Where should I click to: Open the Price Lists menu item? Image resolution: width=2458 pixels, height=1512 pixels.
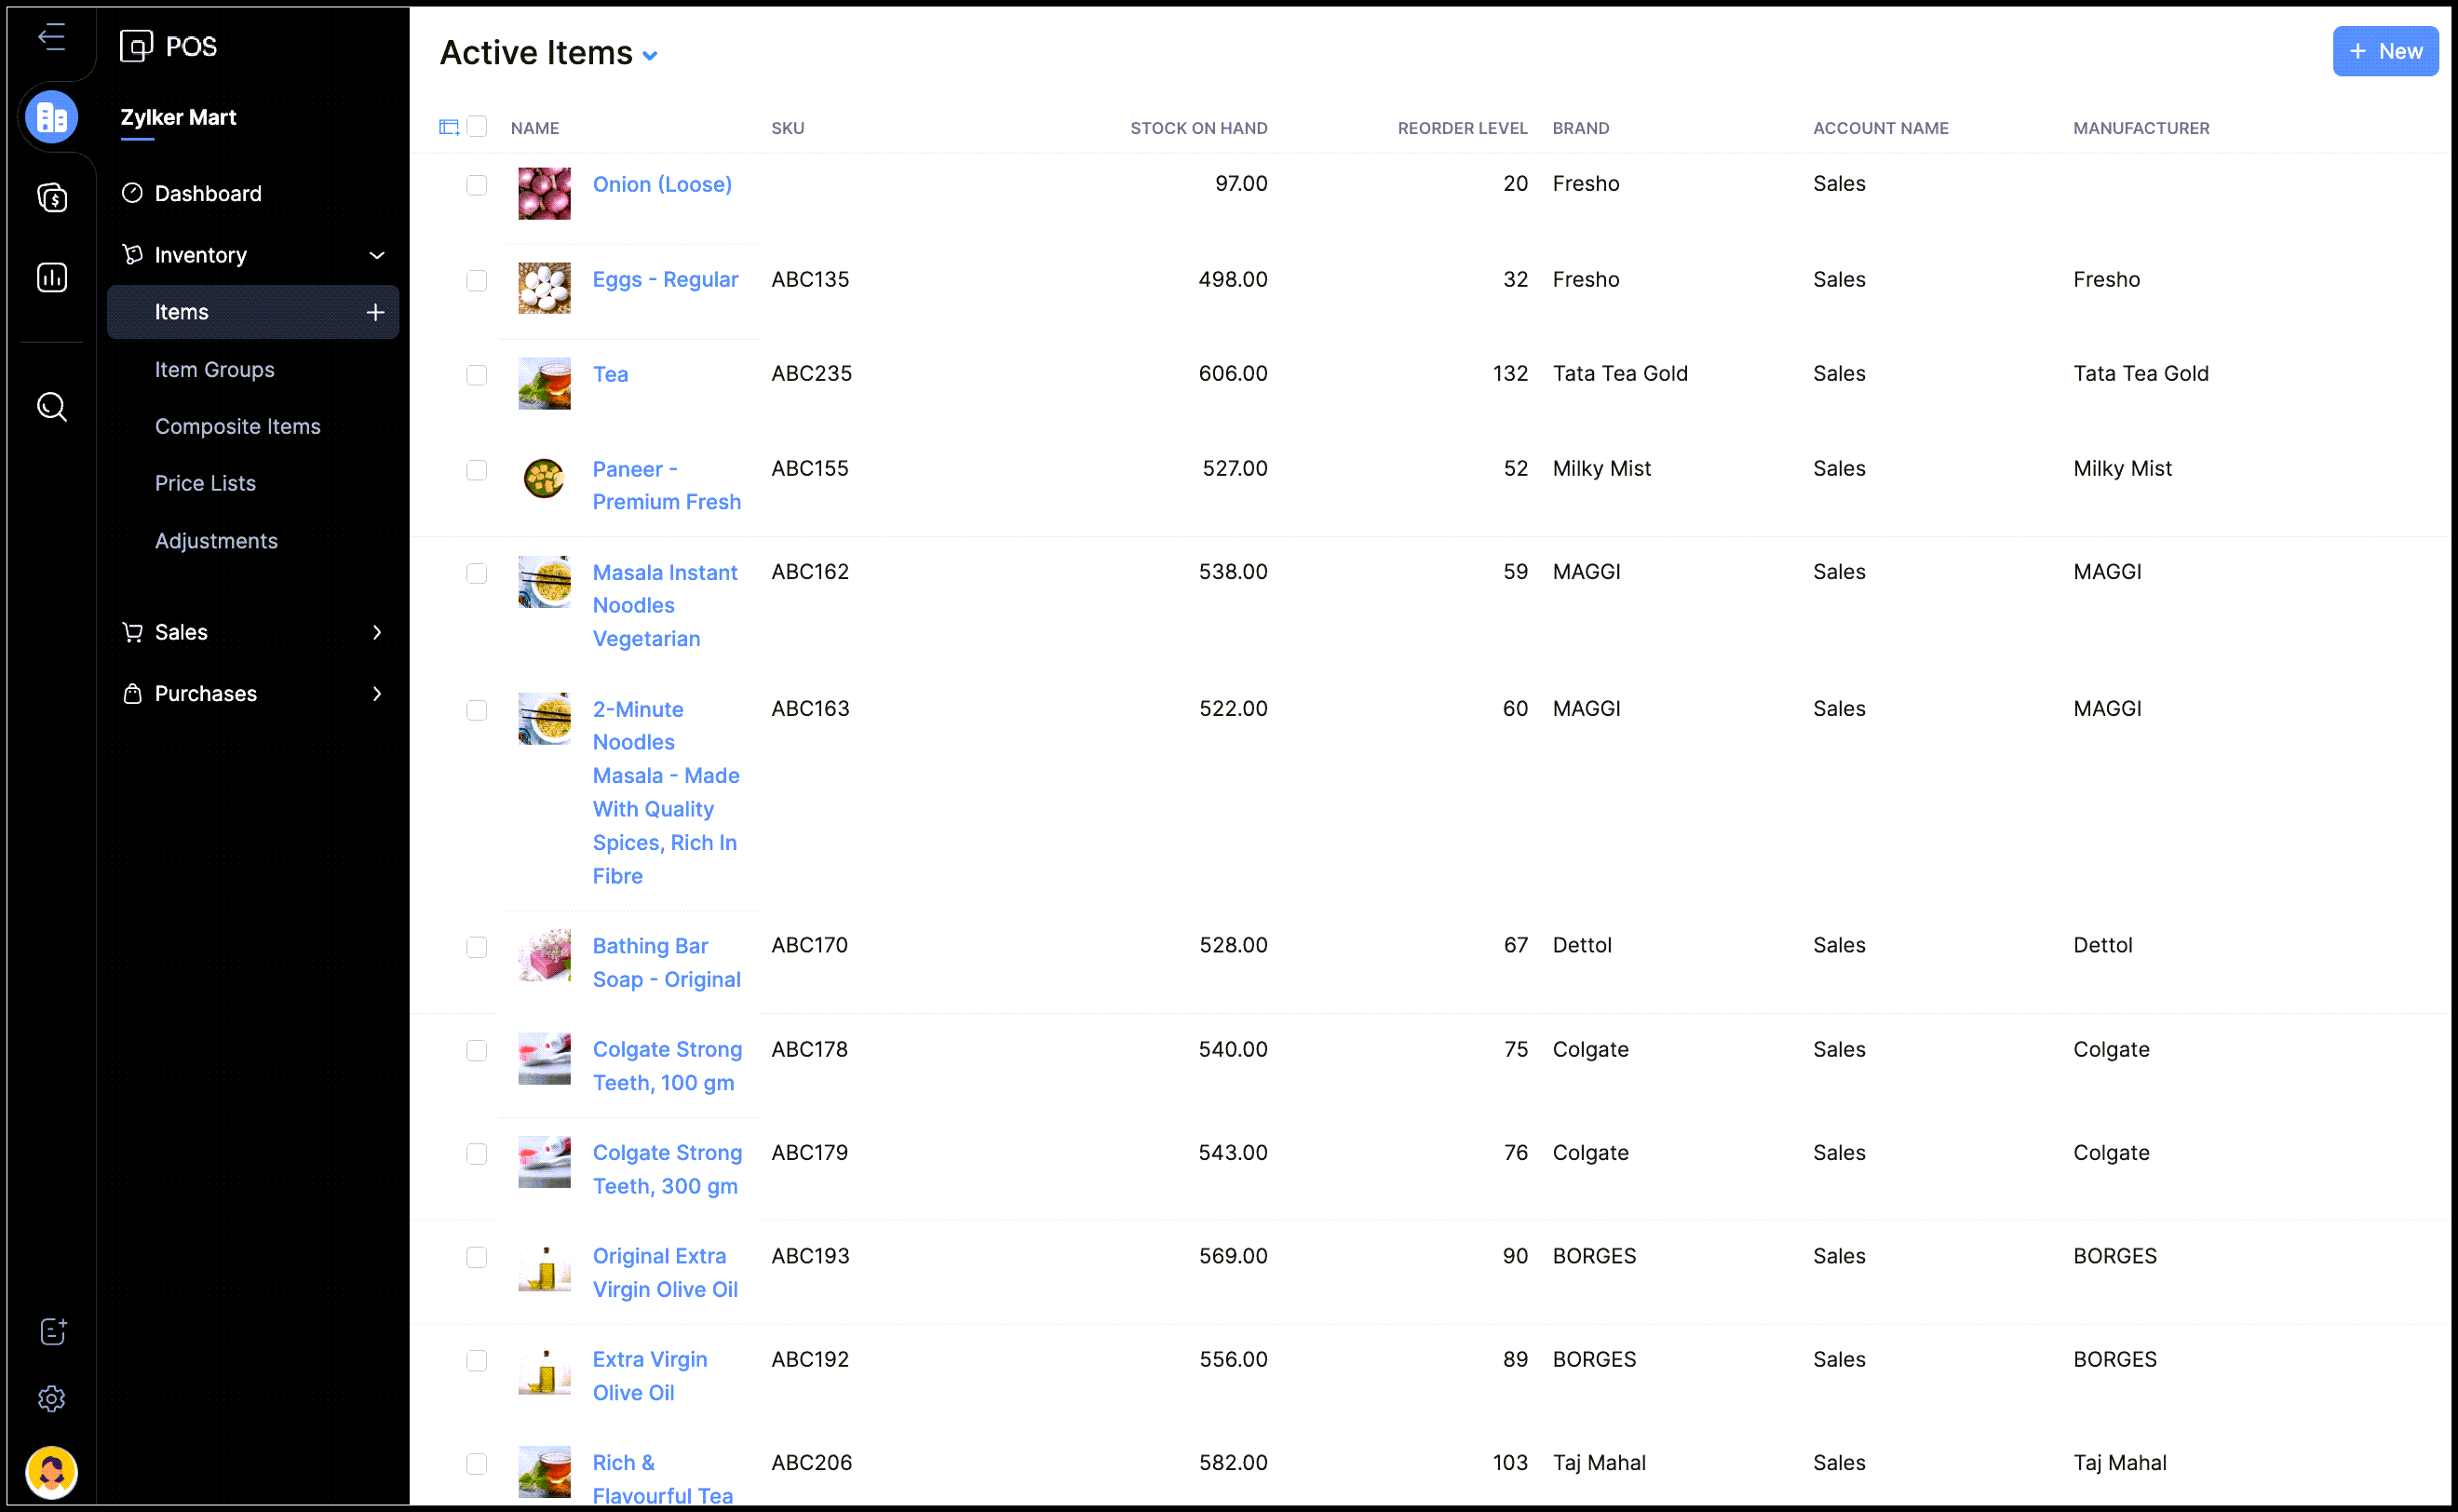[205, 483]
